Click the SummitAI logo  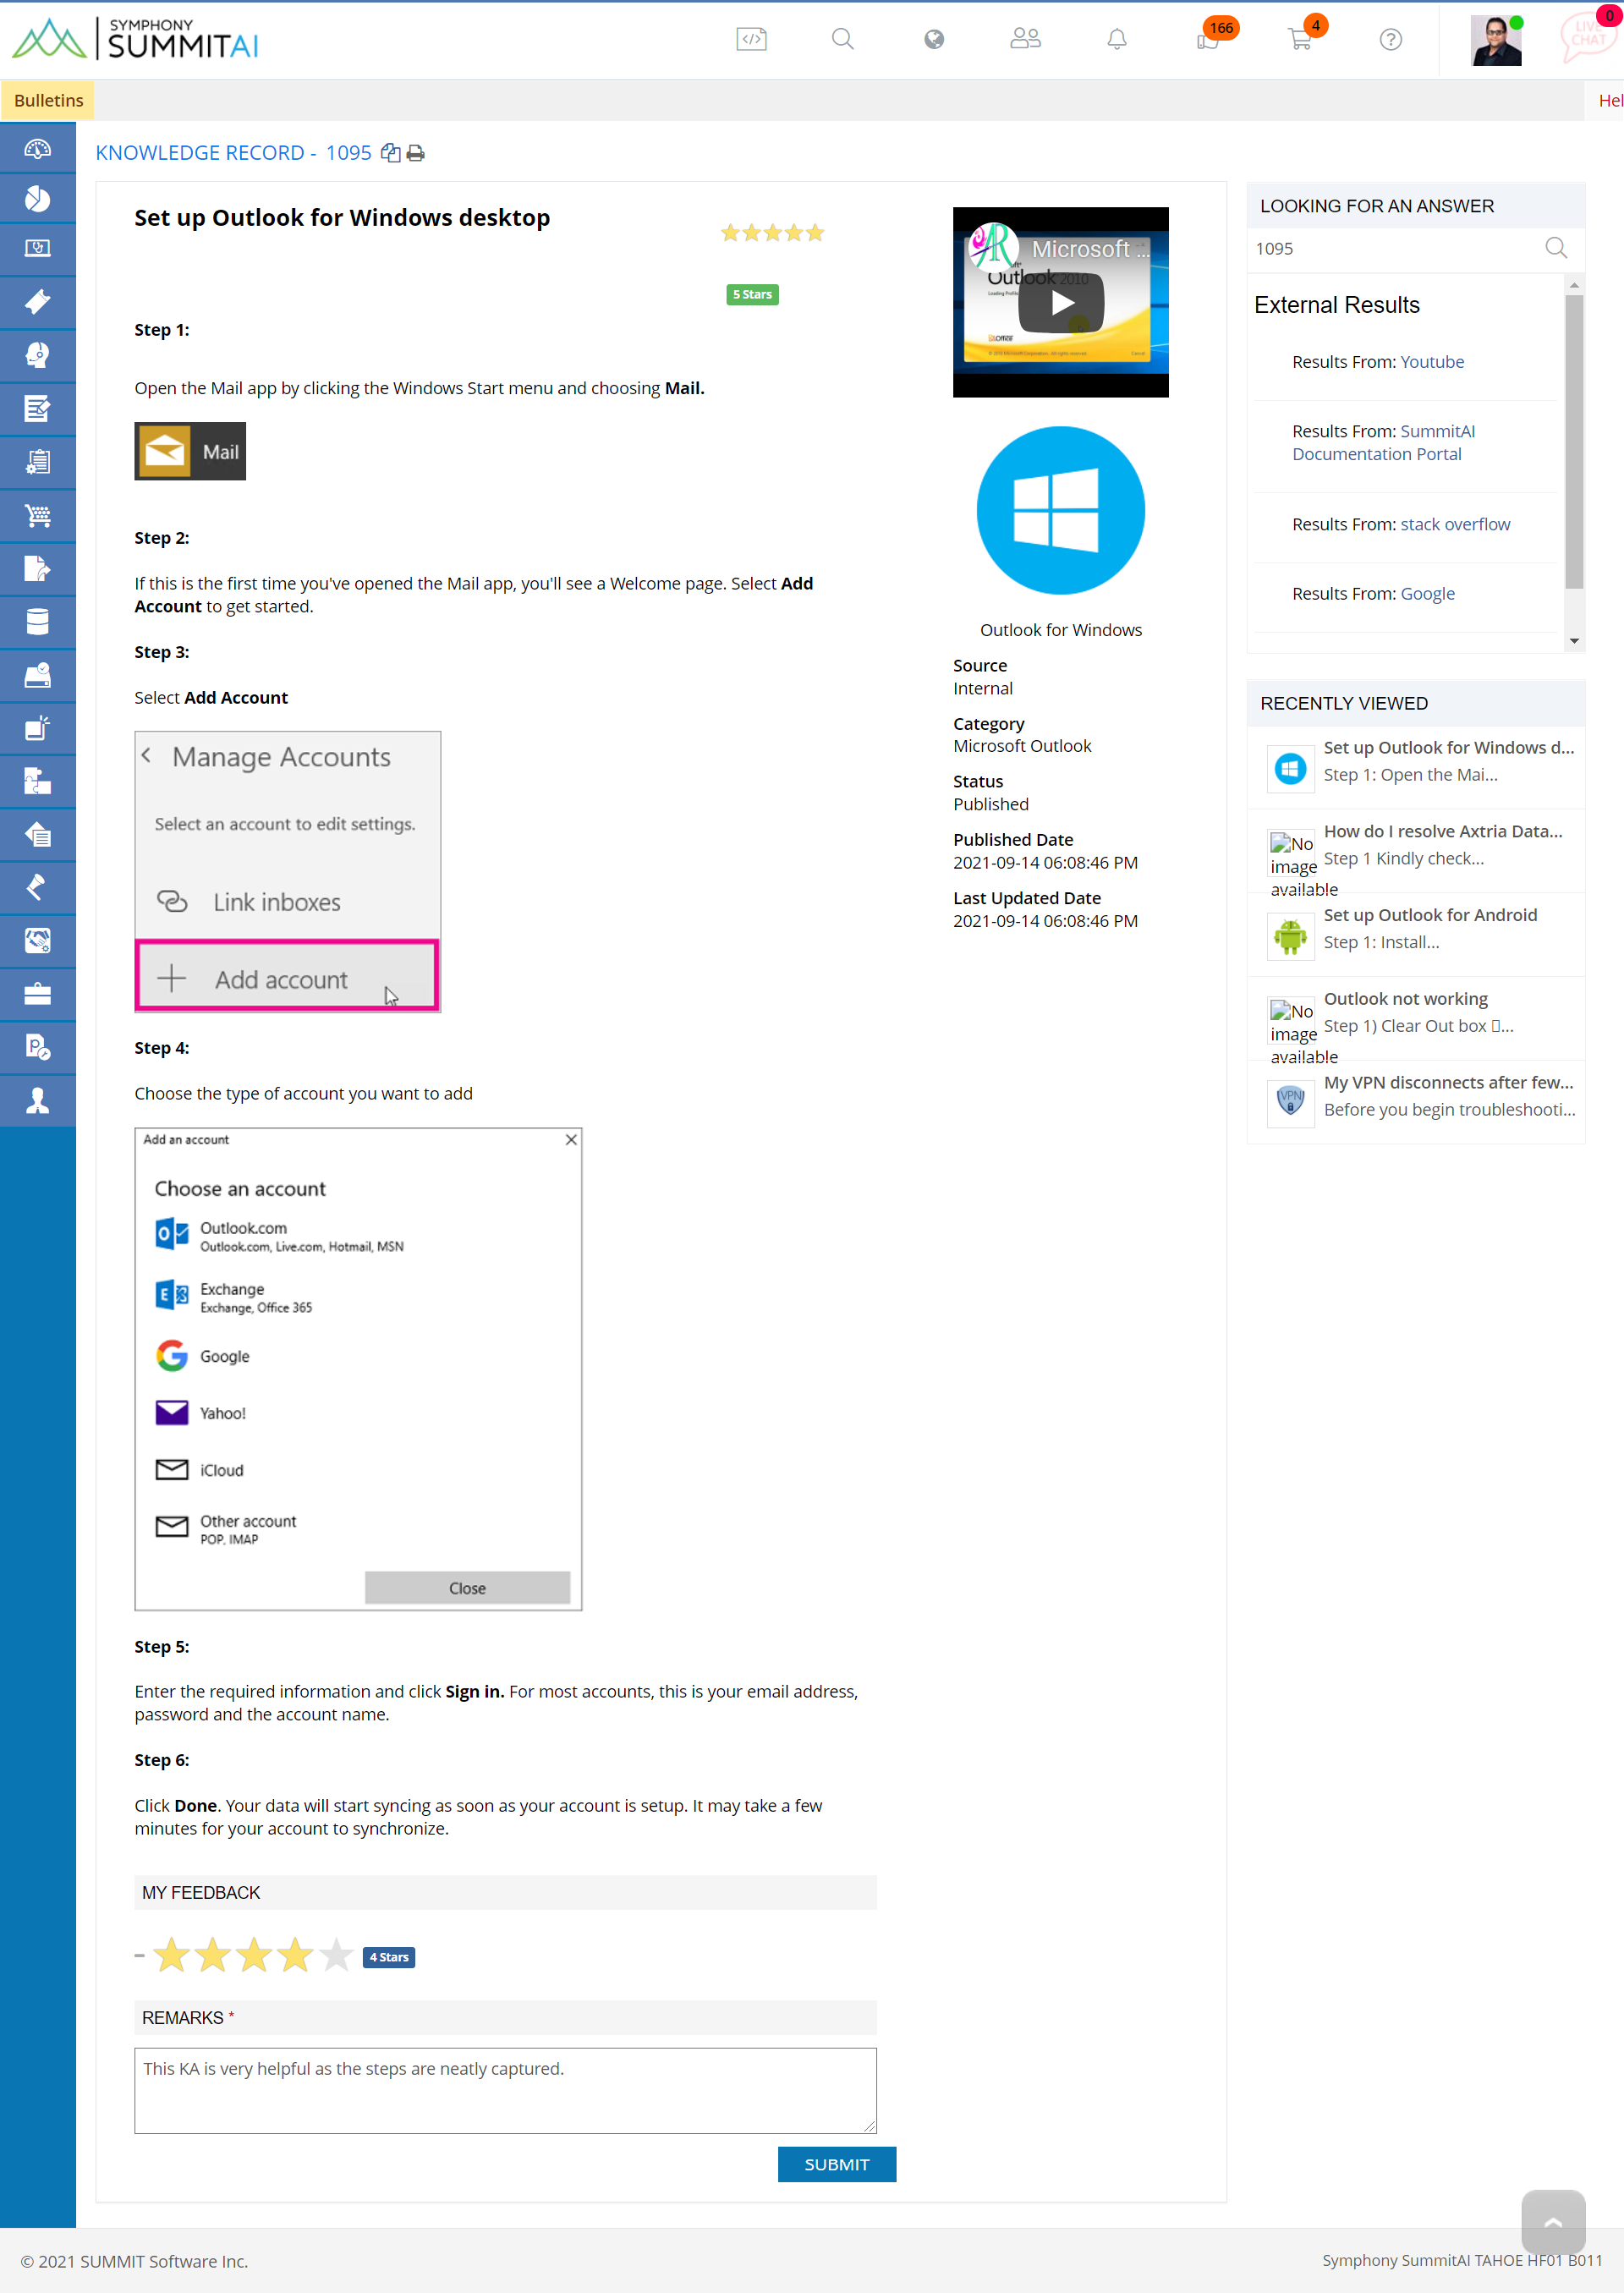pos(135,40)
